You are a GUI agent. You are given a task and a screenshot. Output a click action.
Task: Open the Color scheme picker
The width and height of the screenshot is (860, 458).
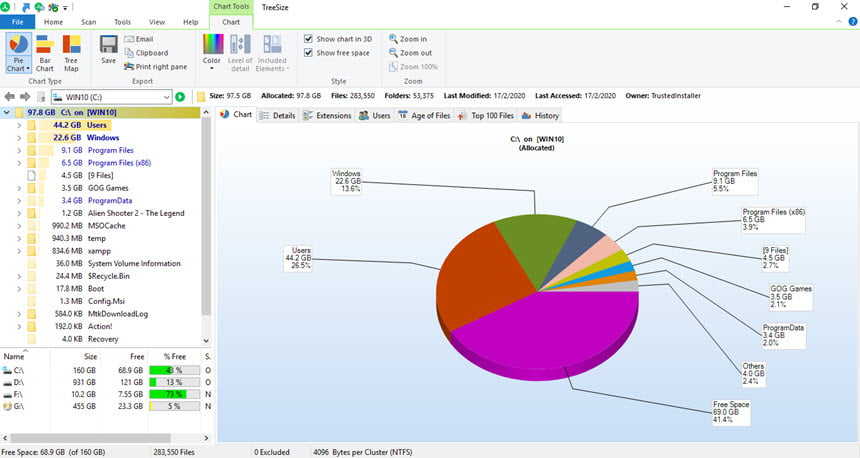pyautogui.click(x=212, y=52)
